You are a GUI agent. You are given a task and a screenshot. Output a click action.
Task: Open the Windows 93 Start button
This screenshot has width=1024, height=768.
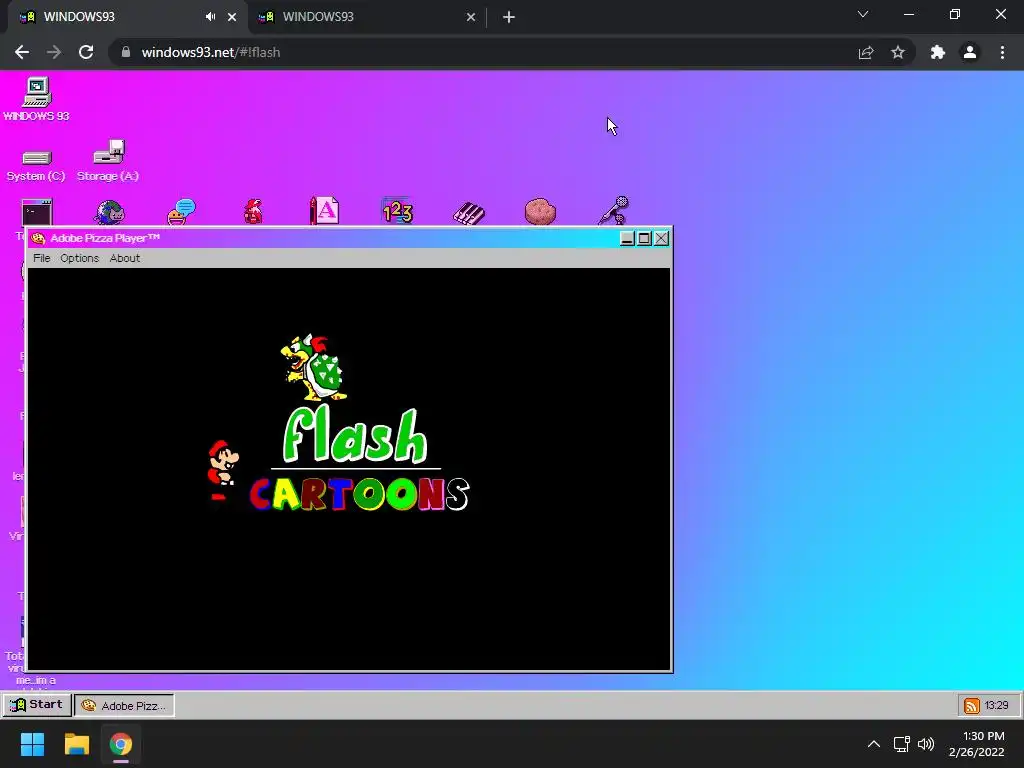click(x=37, y=705)
